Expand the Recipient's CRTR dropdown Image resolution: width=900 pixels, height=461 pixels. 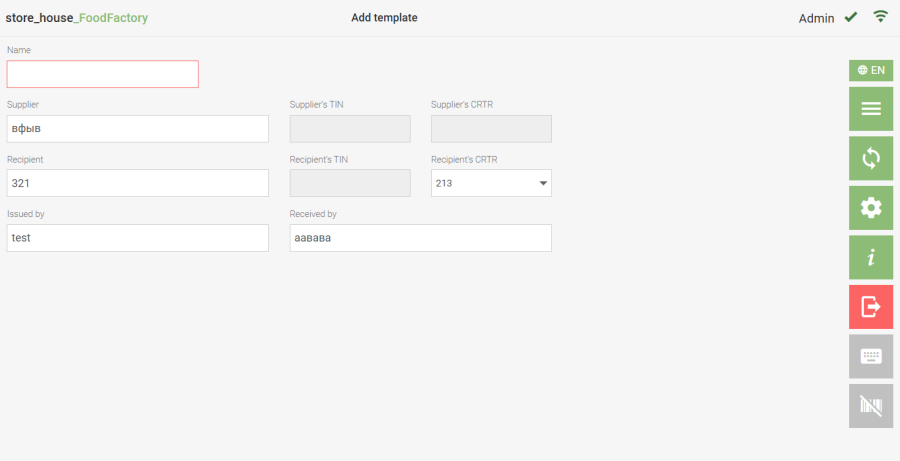491,183
